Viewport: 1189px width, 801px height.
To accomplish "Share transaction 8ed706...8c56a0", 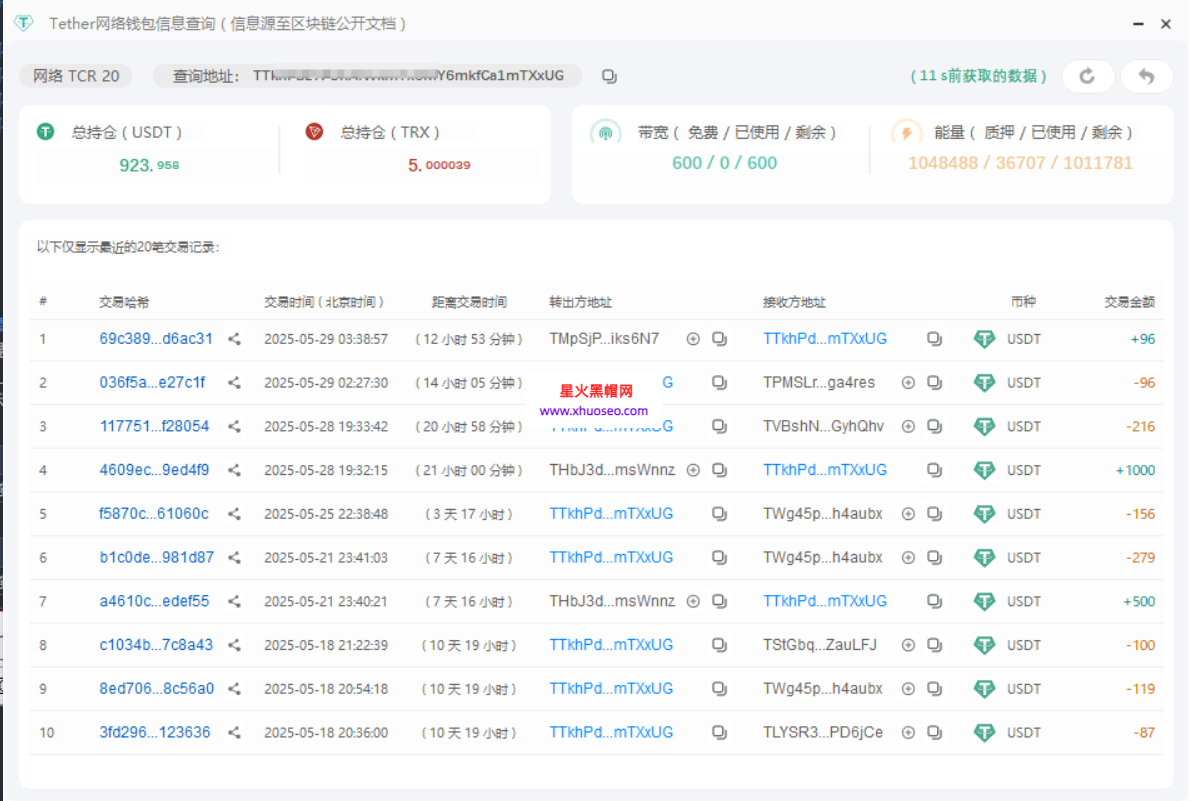I will point(234,689).
